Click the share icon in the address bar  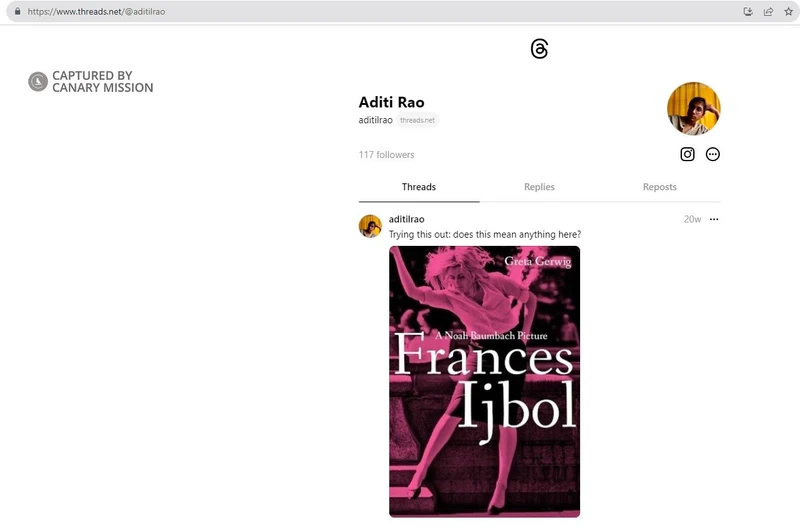[768, 11]
